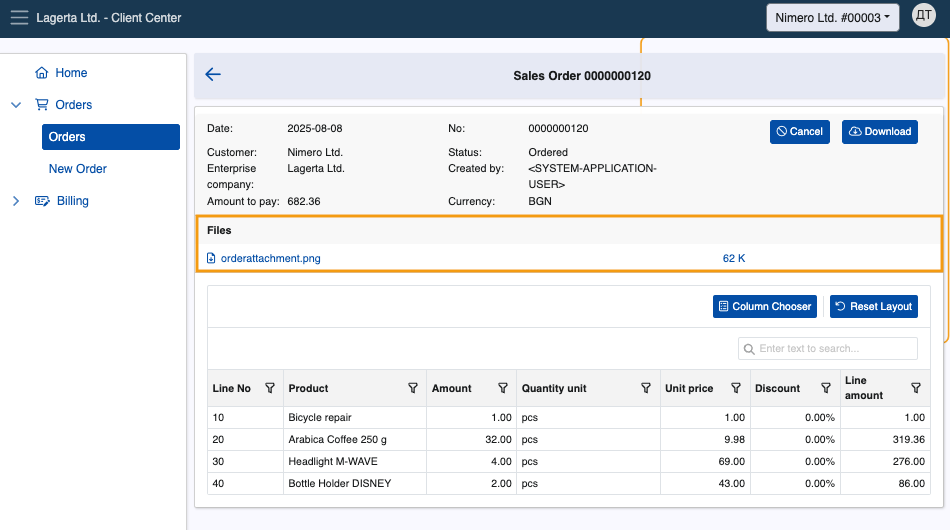950x530 pixels.
Task: Click the back arrow icon
Action: [x=213, y=75]
